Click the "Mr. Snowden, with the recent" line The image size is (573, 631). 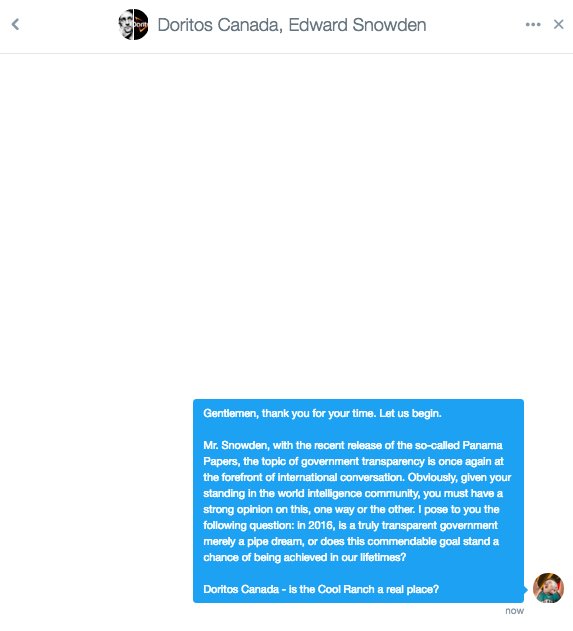pyautogui.click(x=352, y=445)
